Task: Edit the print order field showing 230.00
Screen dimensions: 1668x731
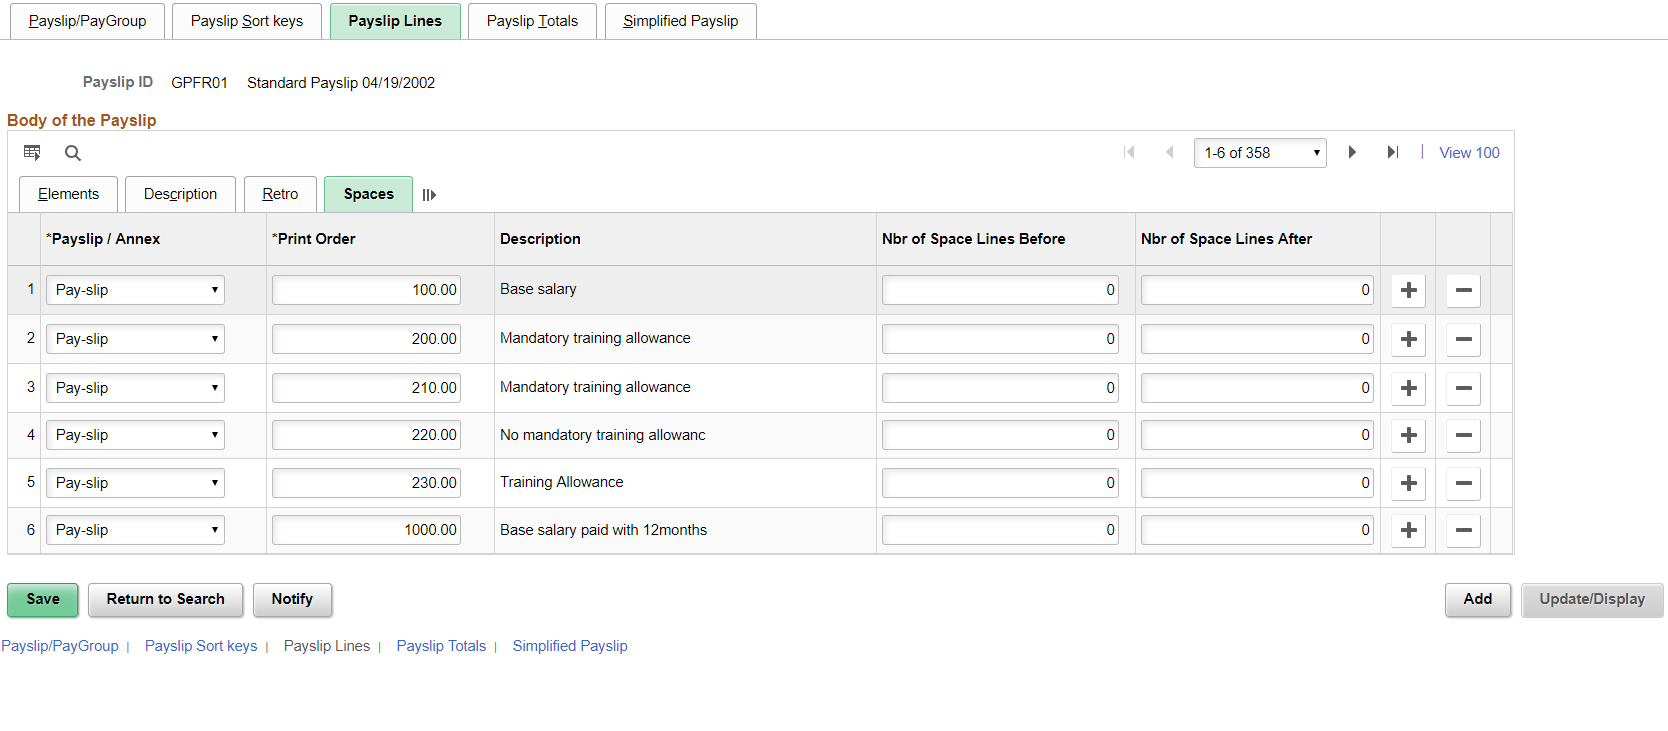Action: [366, 483]
